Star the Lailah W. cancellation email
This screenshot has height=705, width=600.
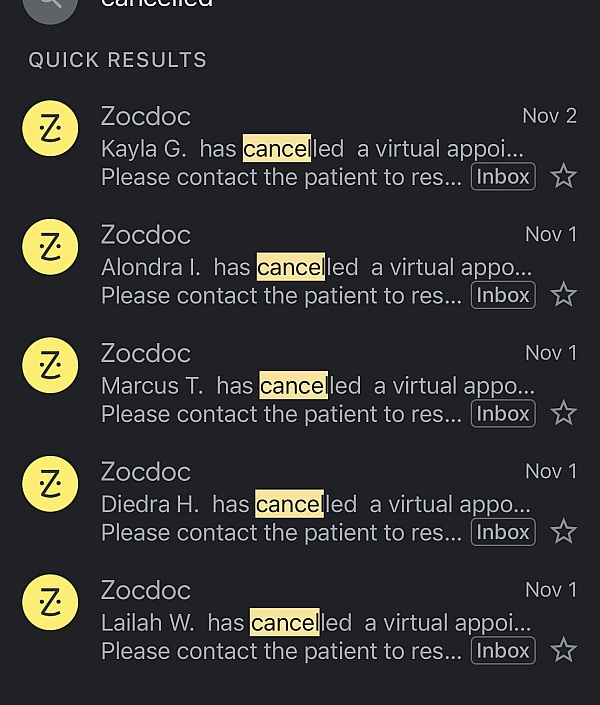point(564,650)
